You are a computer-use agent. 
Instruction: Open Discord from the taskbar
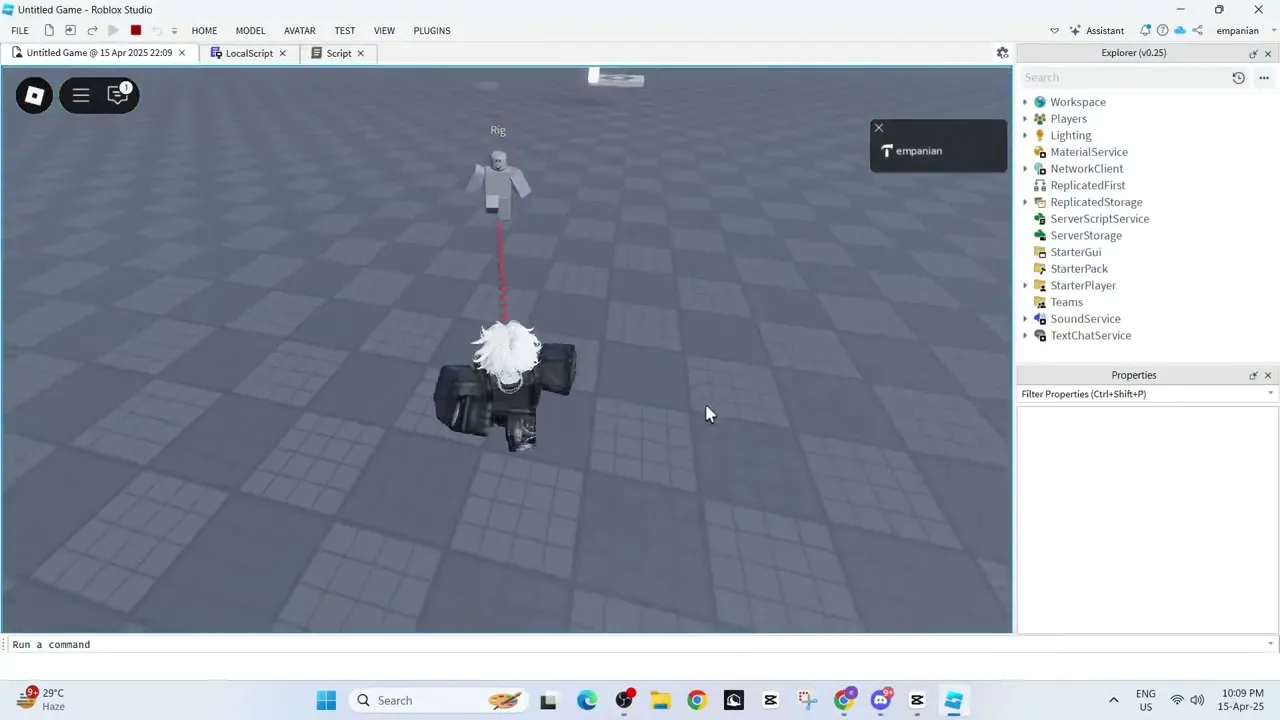881,699
